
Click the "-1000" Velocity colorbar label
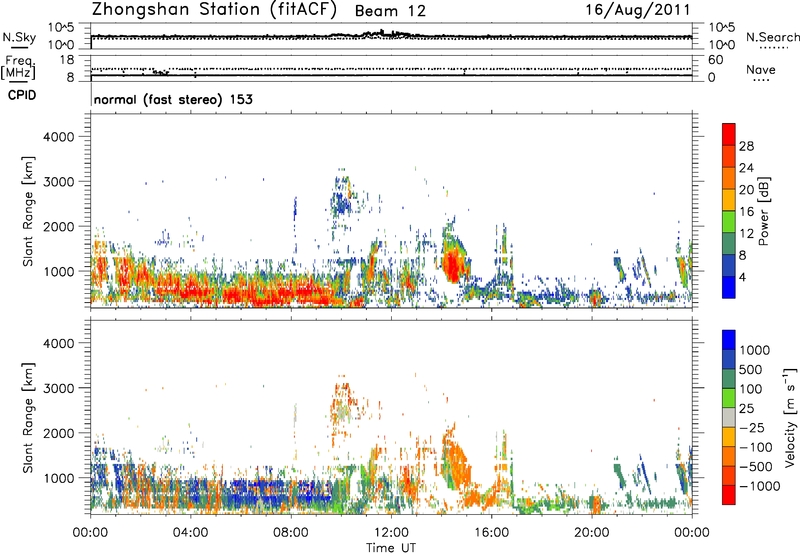[x=759, y=486]
